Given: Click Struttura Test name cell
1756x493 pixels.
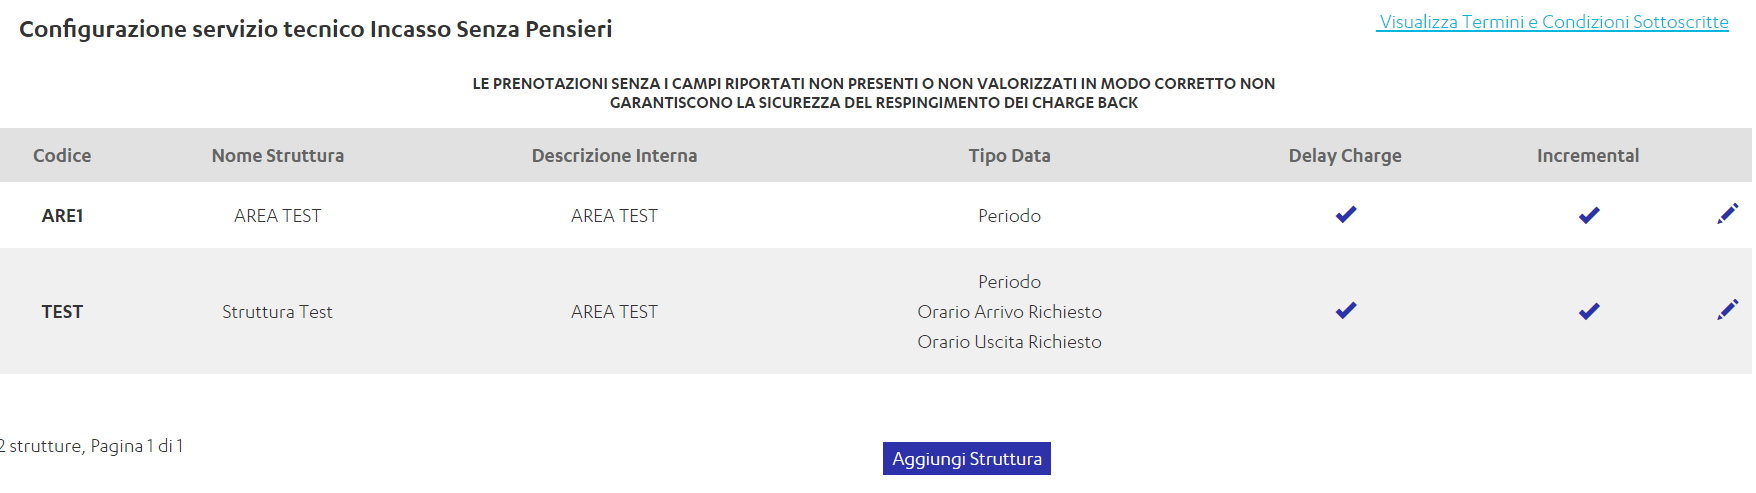Looking at the screenshot, I should tap(277, 312).
